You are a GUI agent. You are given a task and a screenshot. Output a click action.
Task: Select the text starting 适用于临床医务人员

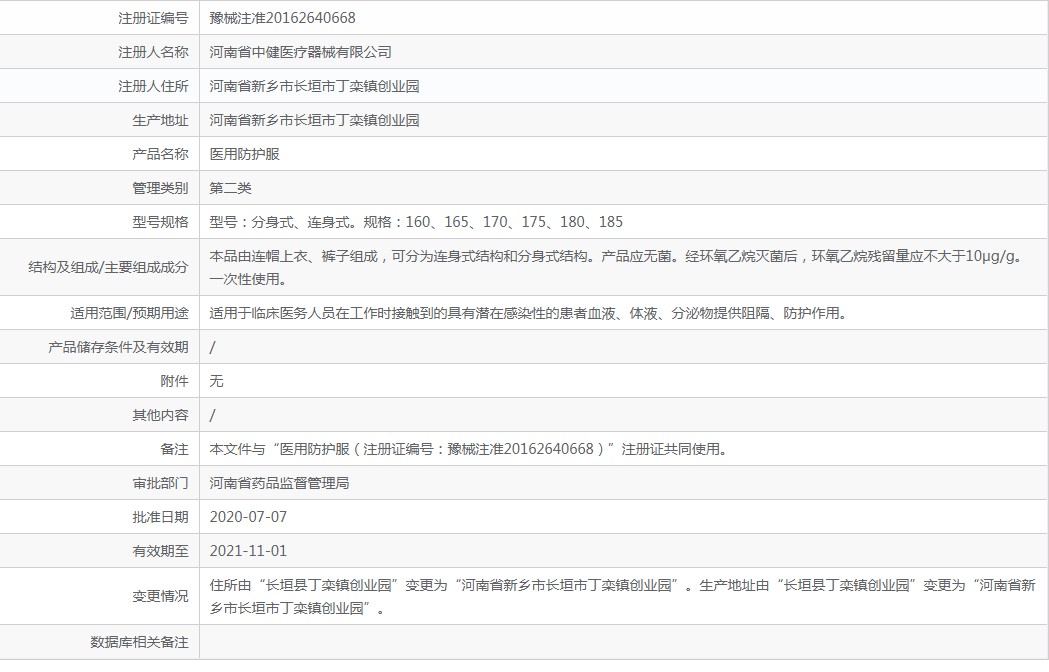pyautogui.click(x=528, y=313)
